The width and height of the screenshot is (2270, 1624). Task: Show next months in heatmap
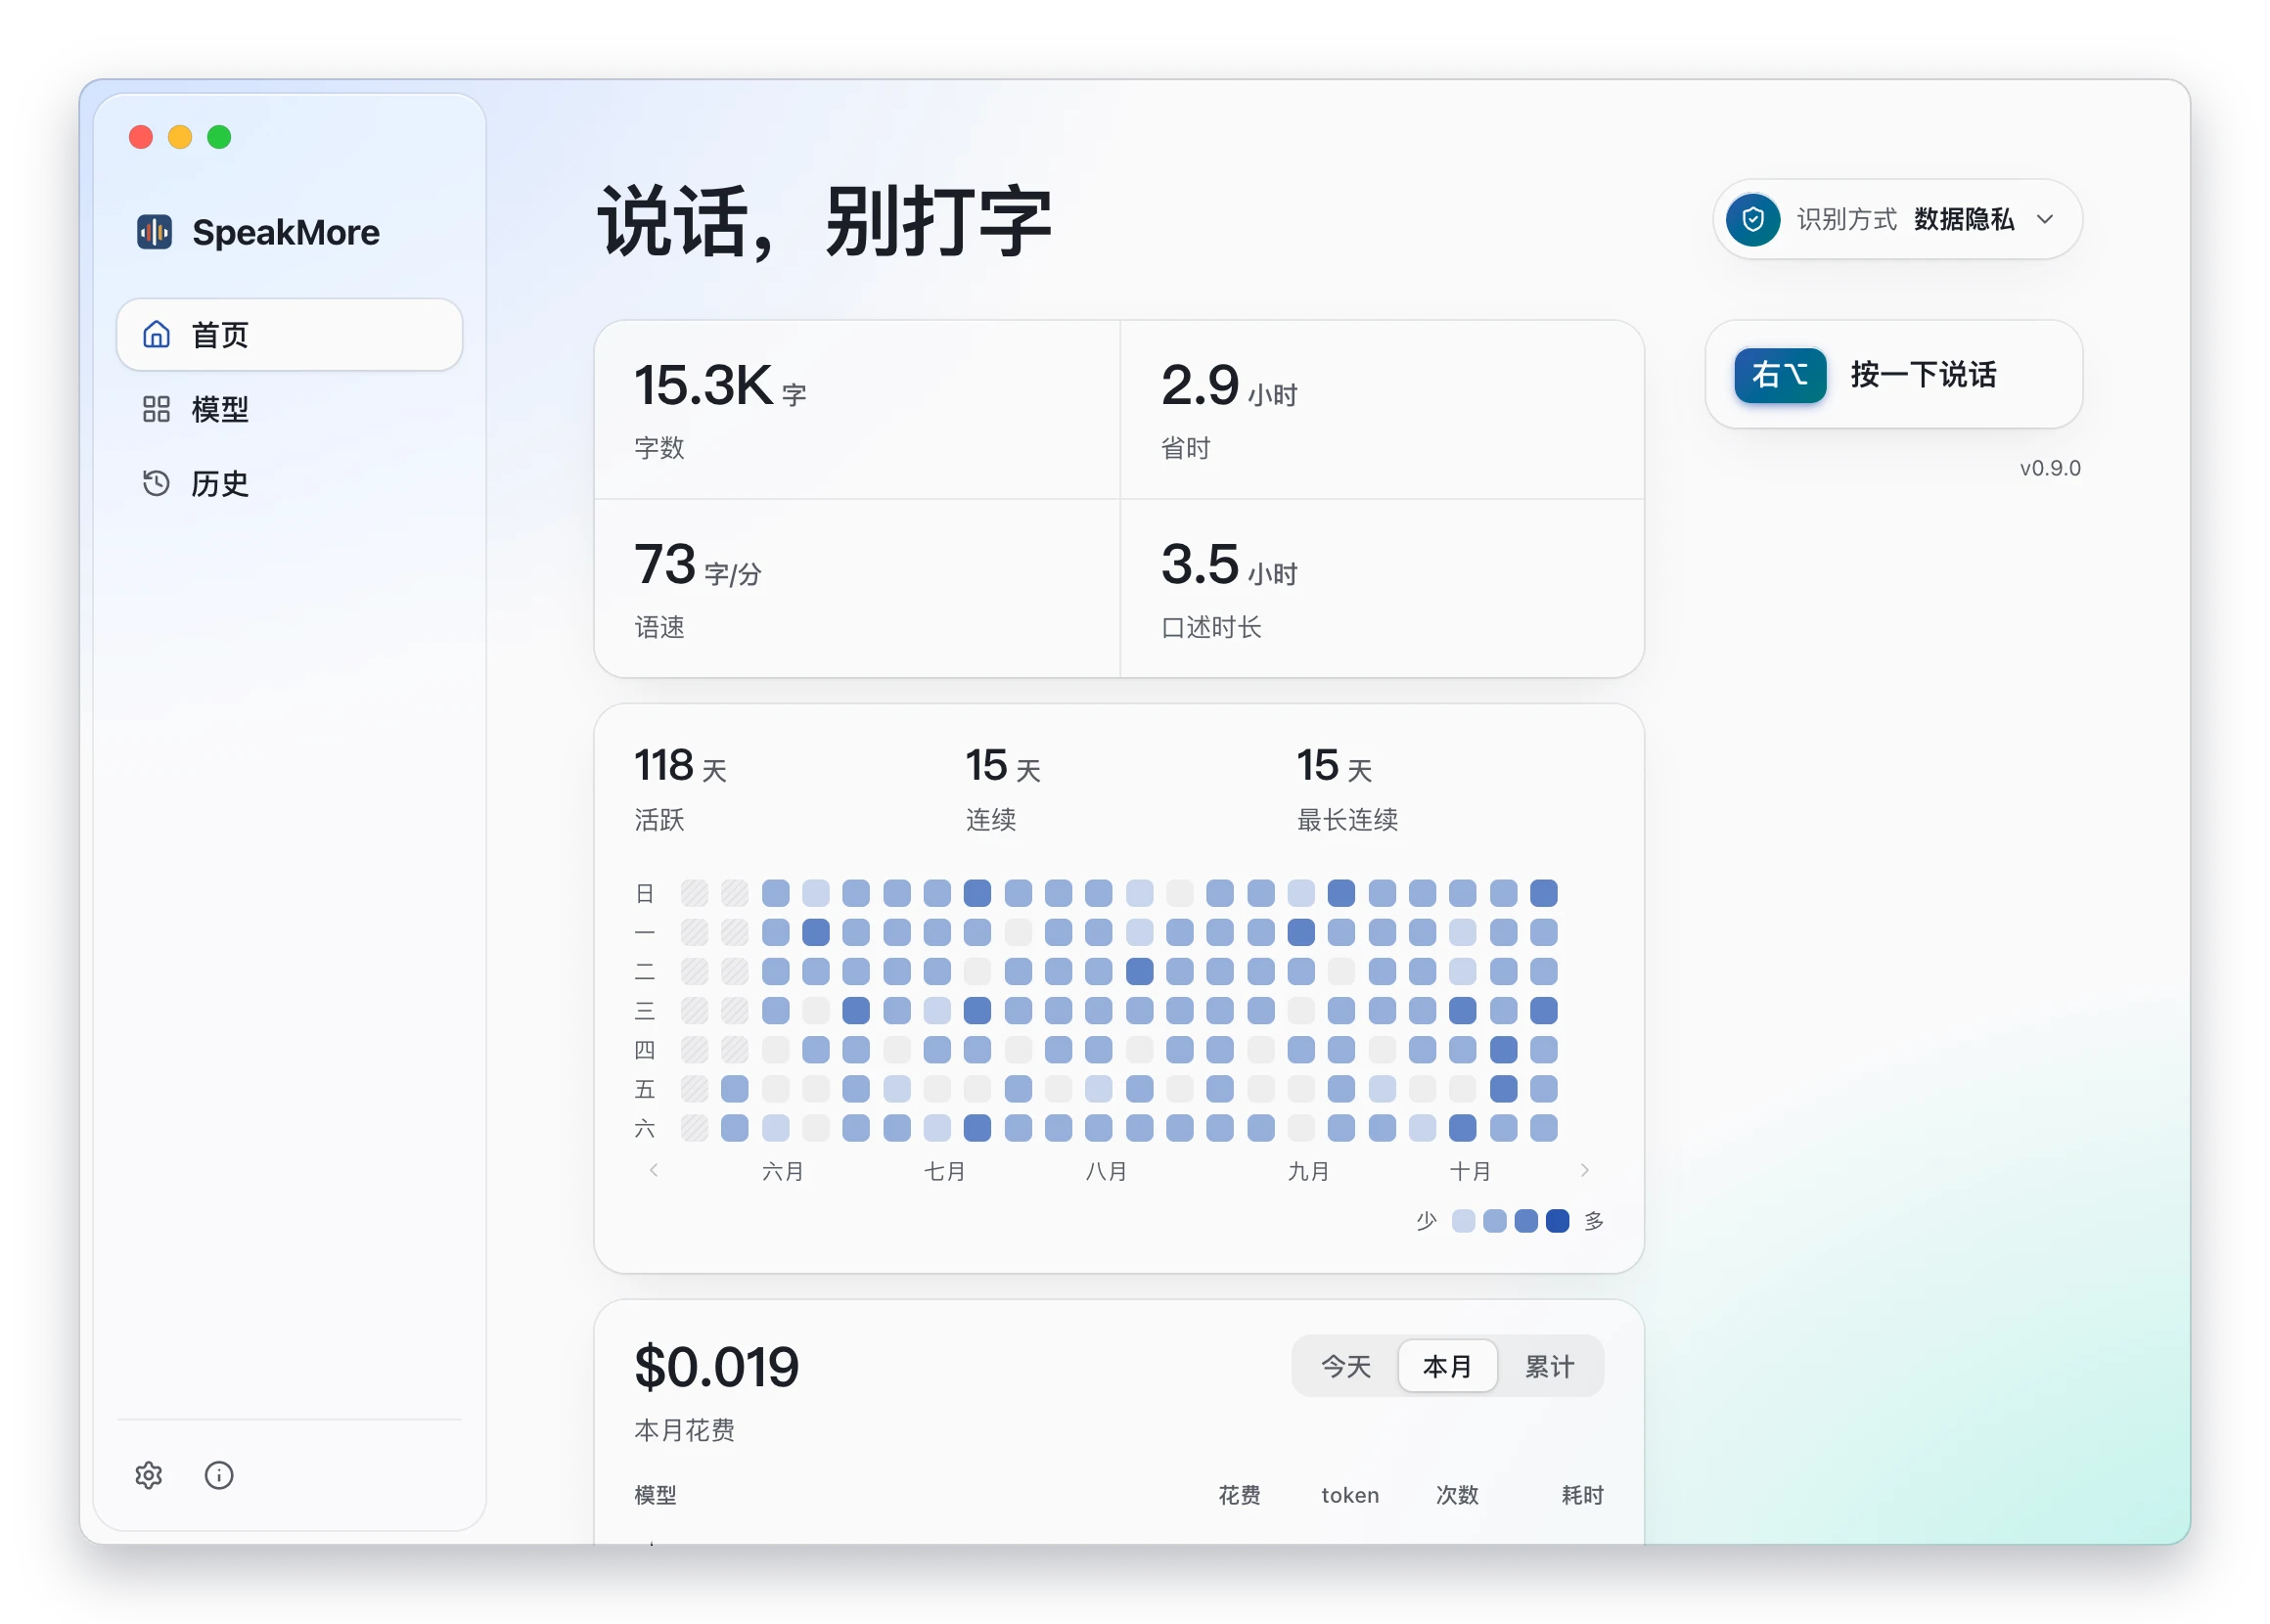[1584, 1170]
